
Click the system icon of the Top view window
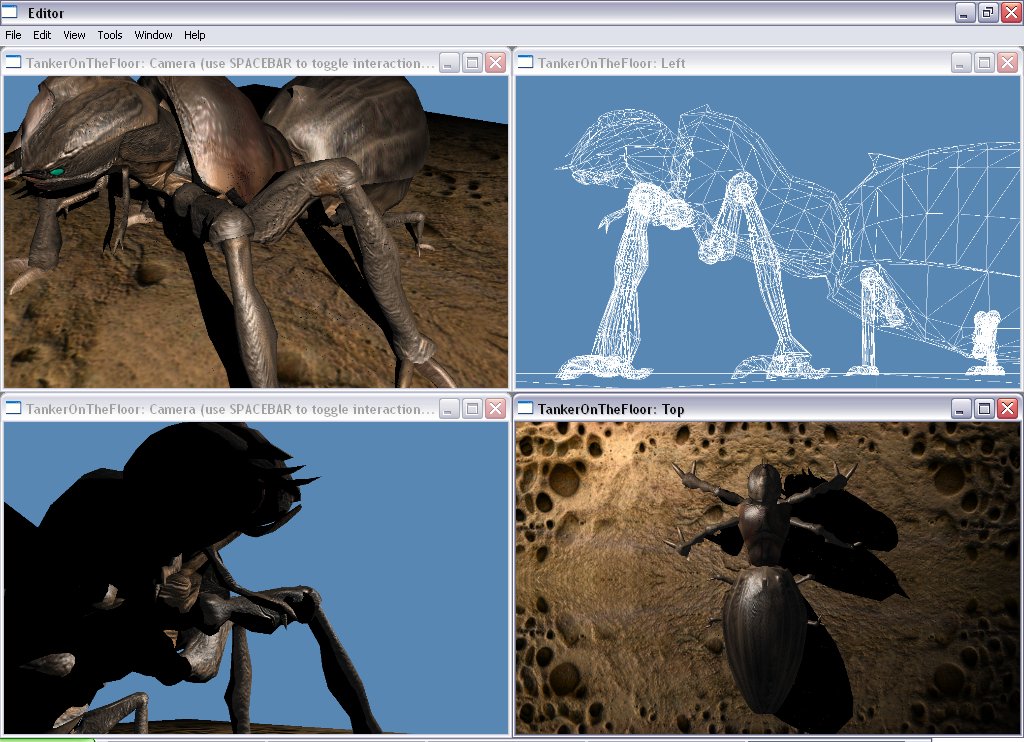coord(525,409)
